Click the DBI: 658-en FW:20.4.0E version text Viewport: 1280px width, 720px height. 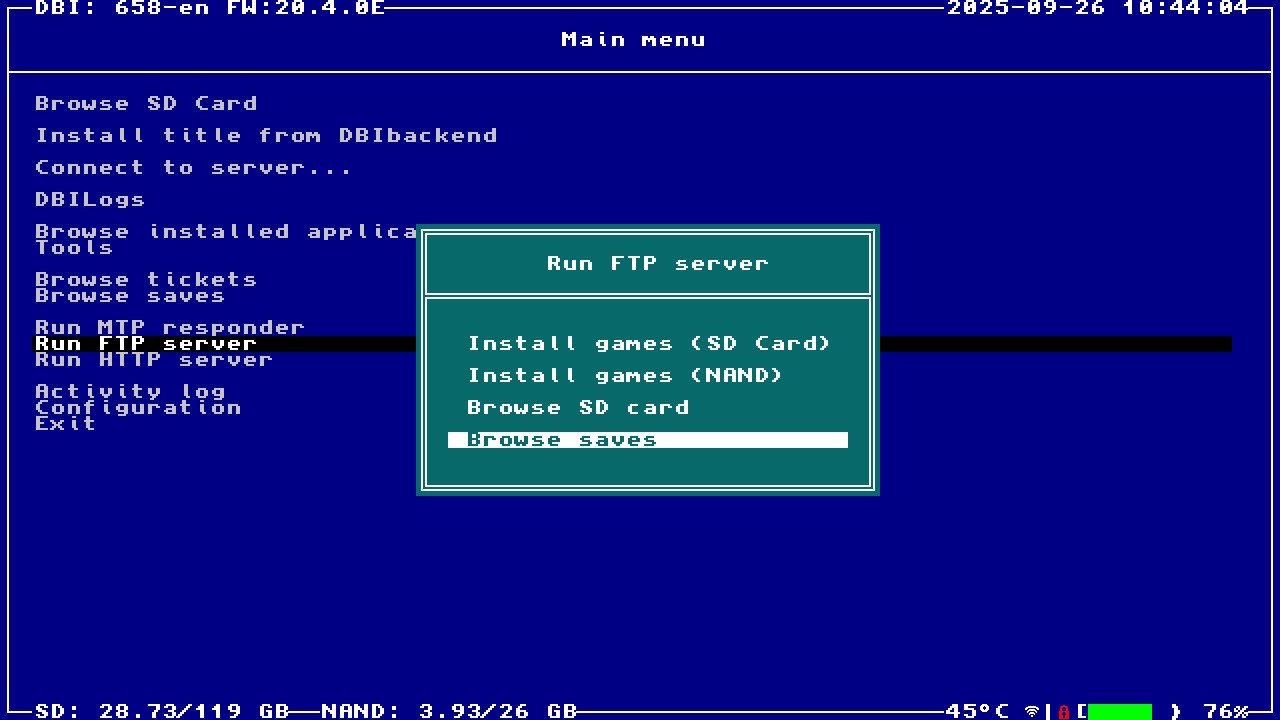(210, 8)
